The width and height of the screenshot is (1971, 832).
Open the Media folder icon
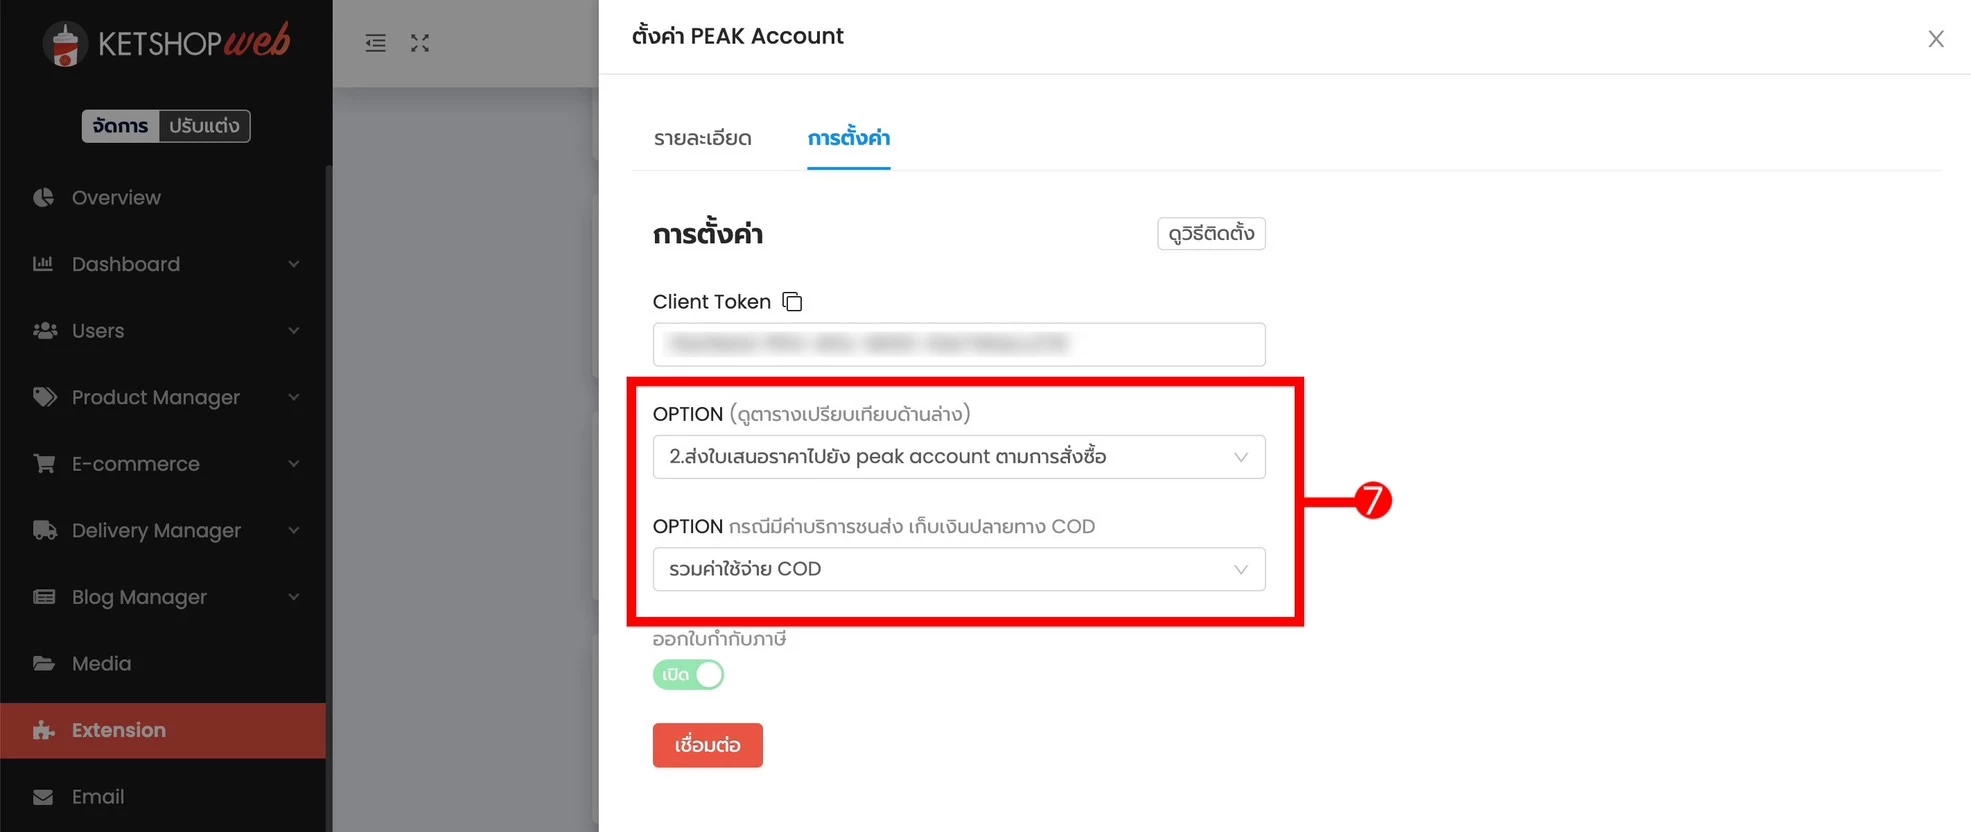(x=43, y=663)
